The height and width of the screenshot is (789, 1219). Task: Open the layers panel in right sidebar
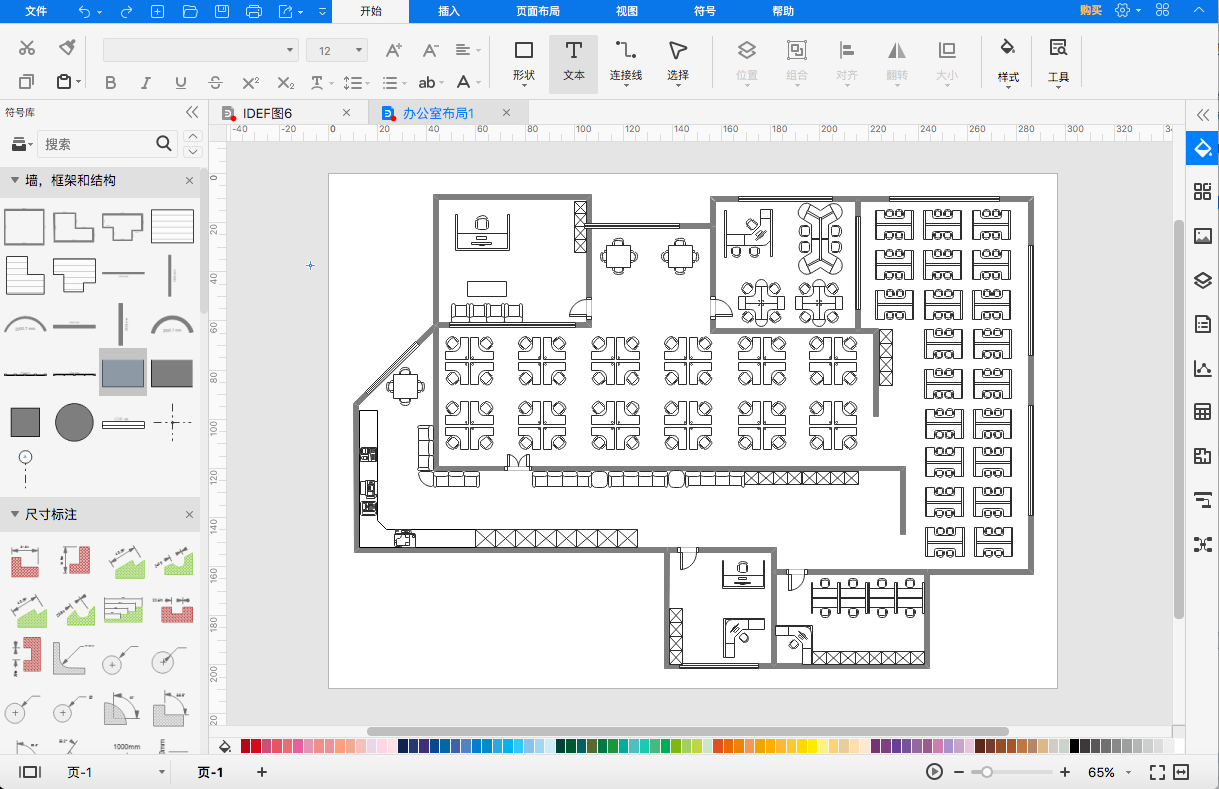(1202, 280)
